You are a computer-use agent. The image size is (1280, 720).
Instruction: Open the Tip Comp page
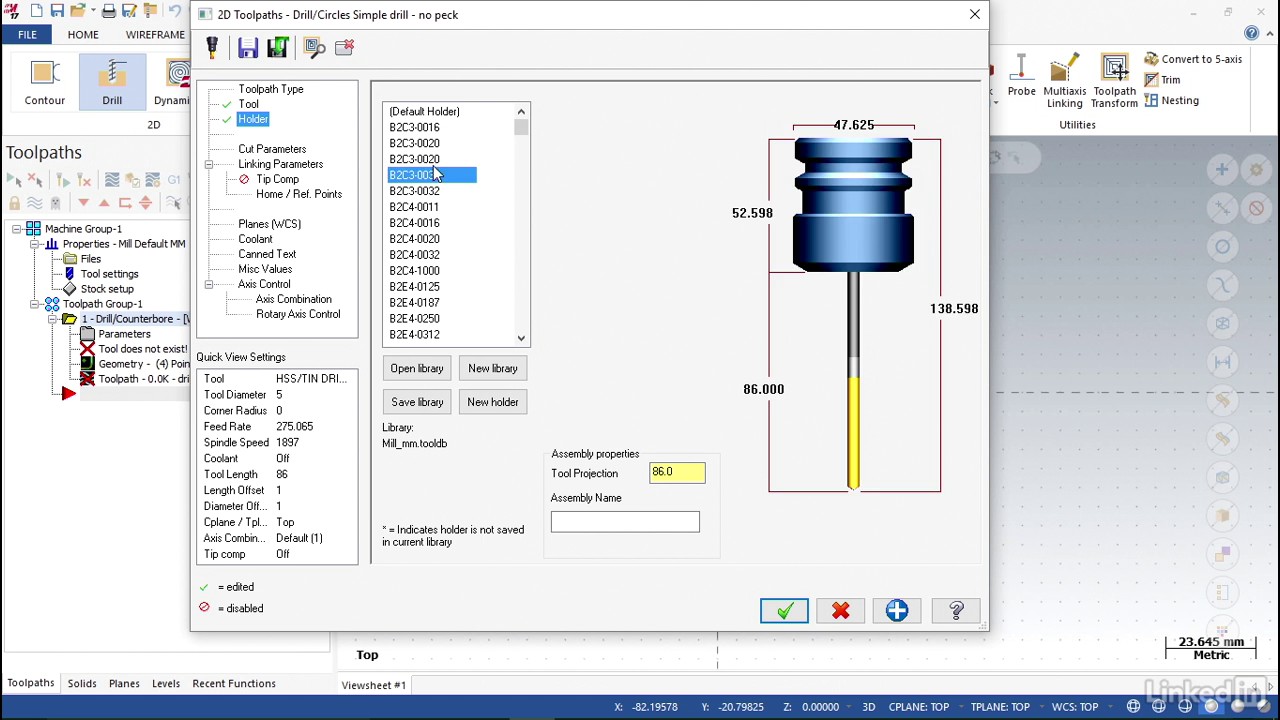pos(277,179)
